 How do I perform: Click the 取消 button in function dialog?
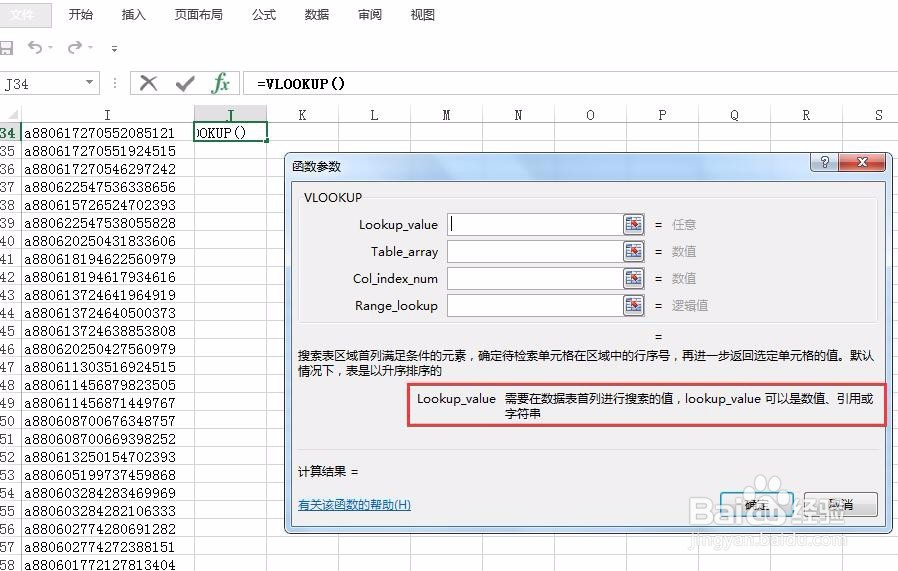click(x=841, y=505)
